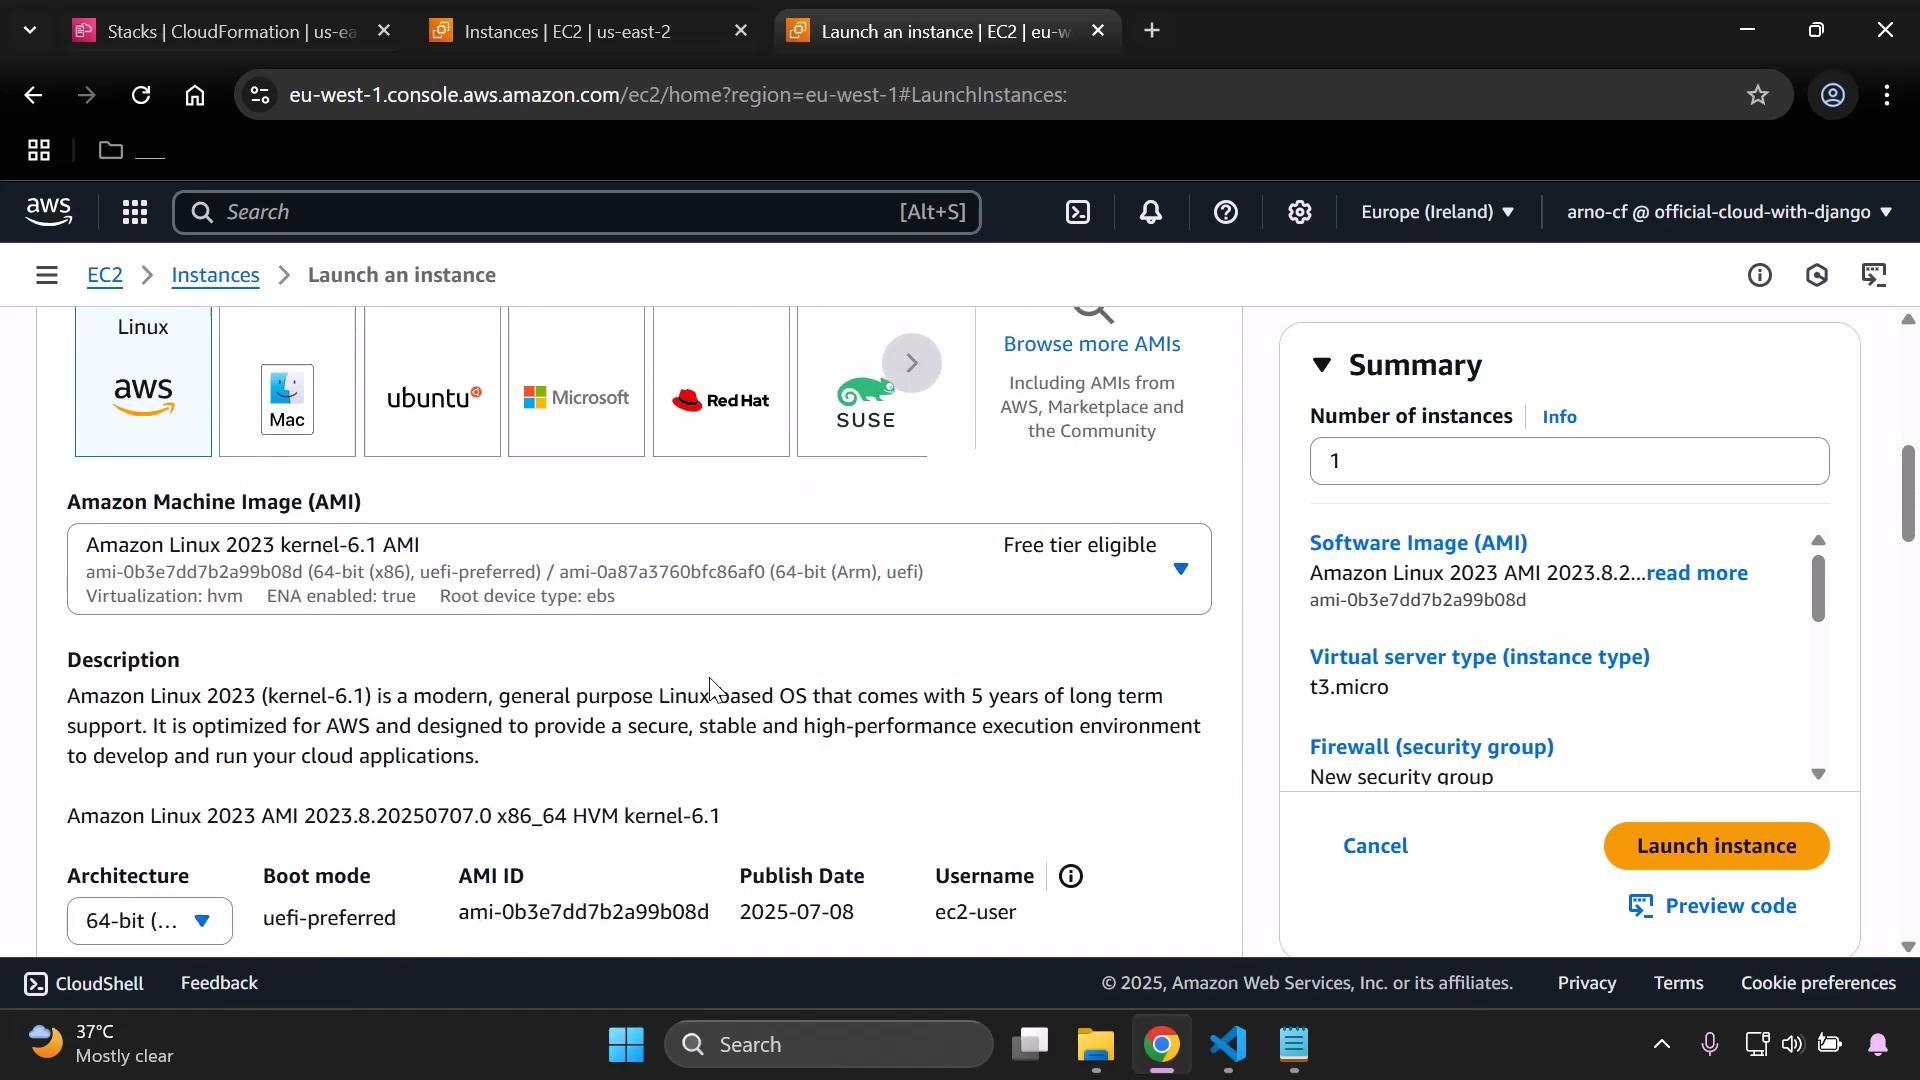Image resolution: width=1920 pixels, height=1080 pixels.
Task: Focus the AWS console search box
Action: 576,212
